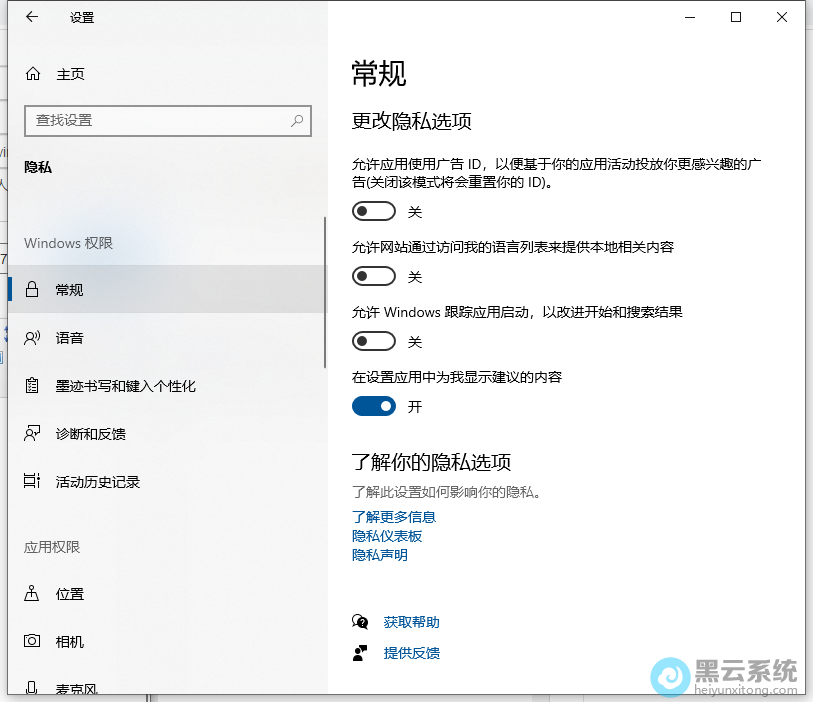This screenshot has width=813, height=702.
Task: Click the back arrow in Settings
Action: [32, 17]
